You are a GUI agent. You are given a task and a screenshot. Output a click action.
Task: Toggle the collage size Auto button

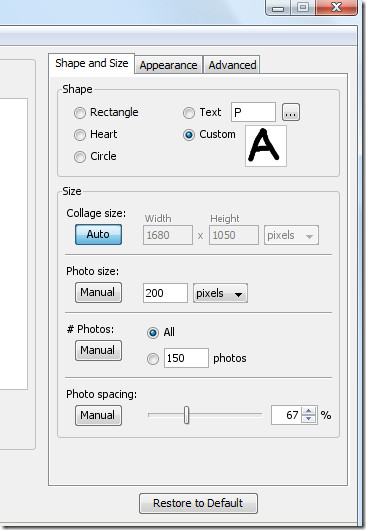(x=98, y=234)
